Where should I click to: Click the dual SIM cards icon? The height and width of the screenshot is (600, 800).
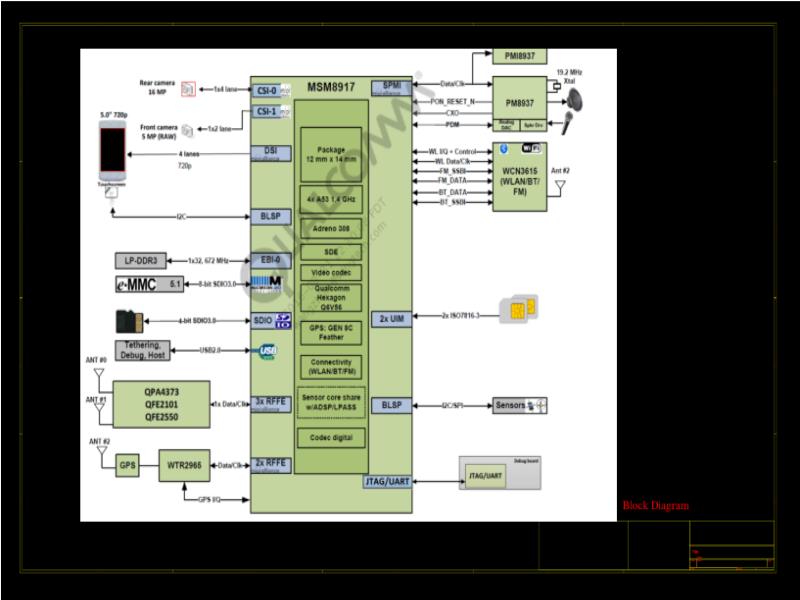[x=519, y=309]
